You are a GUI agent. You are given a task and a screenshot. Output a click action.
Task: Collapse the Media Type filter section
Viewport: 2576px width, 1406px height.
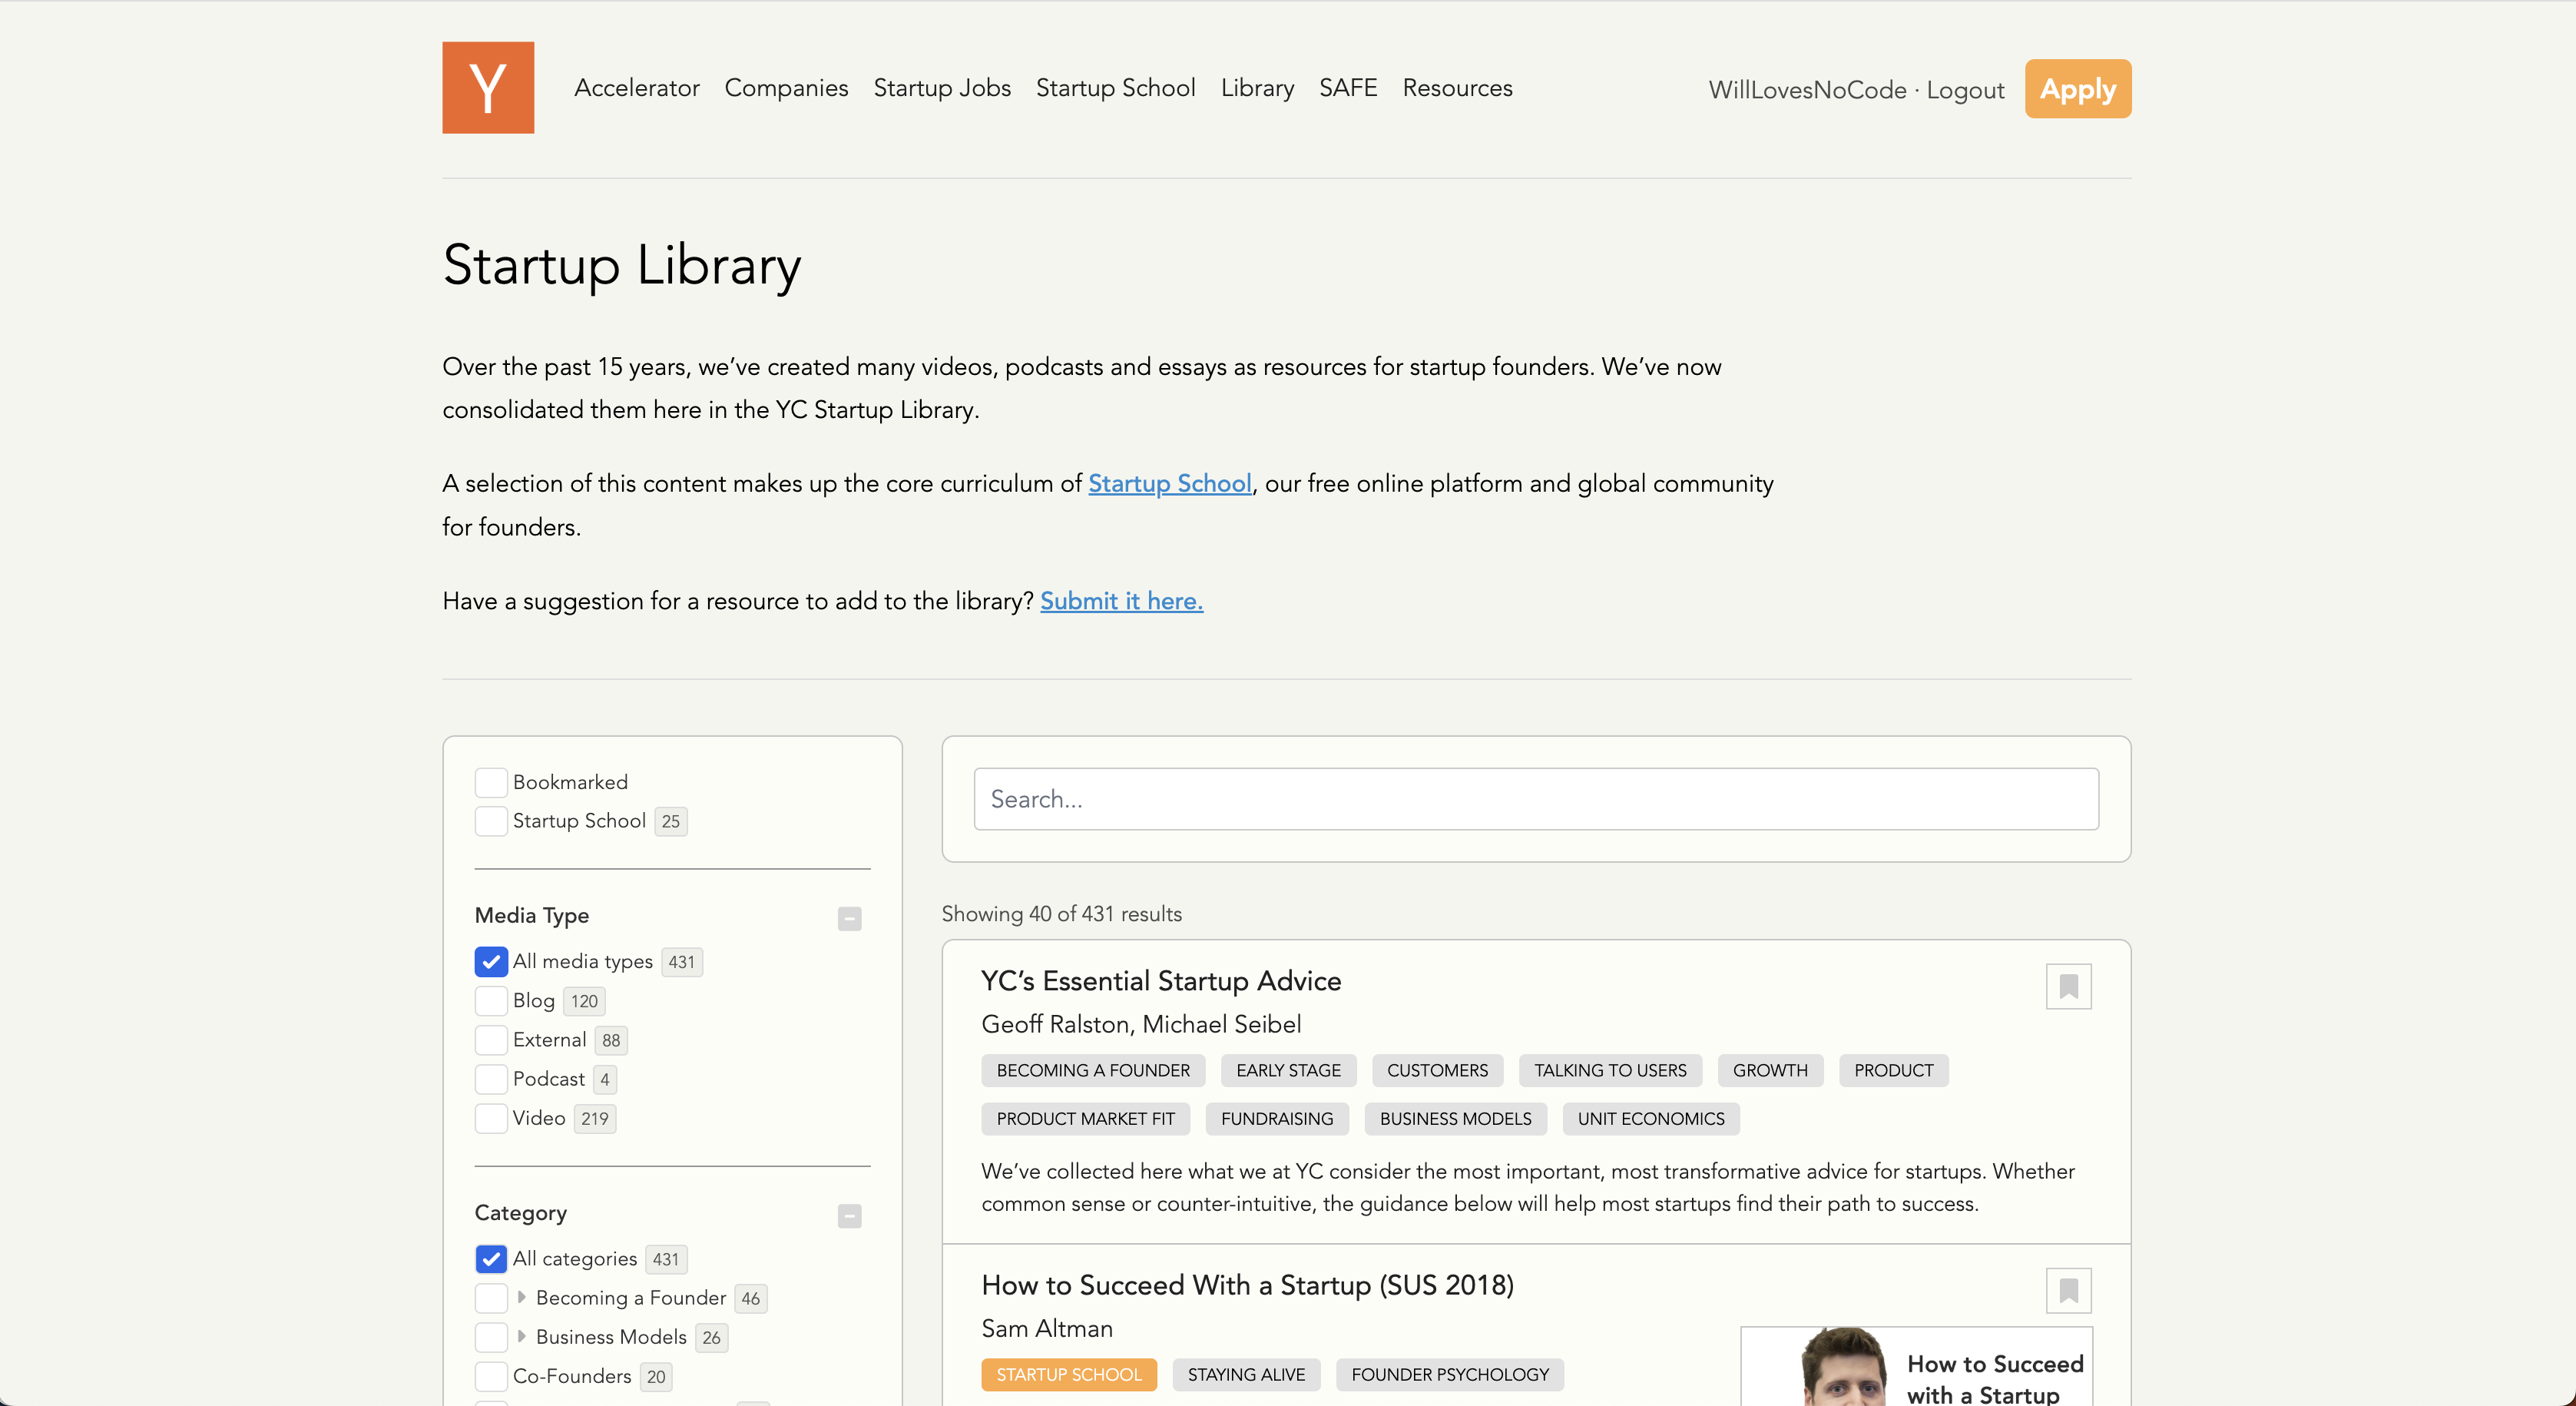(x=849, y=919)
